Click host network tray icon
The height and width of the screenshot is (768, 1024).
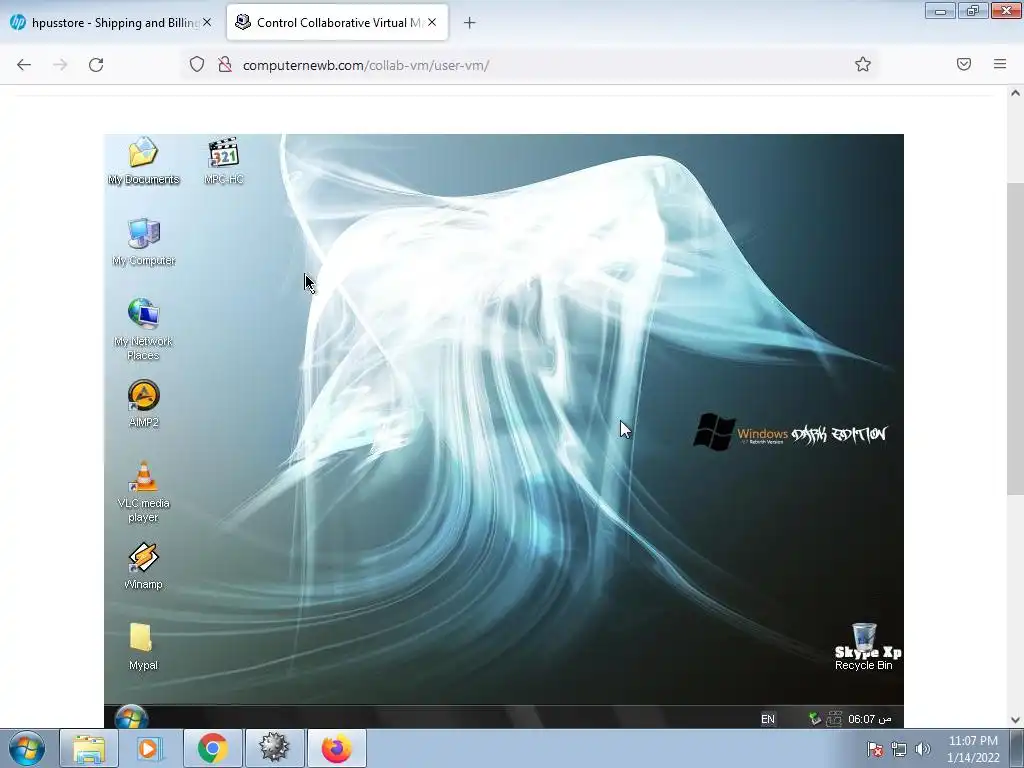coord(899,750)
